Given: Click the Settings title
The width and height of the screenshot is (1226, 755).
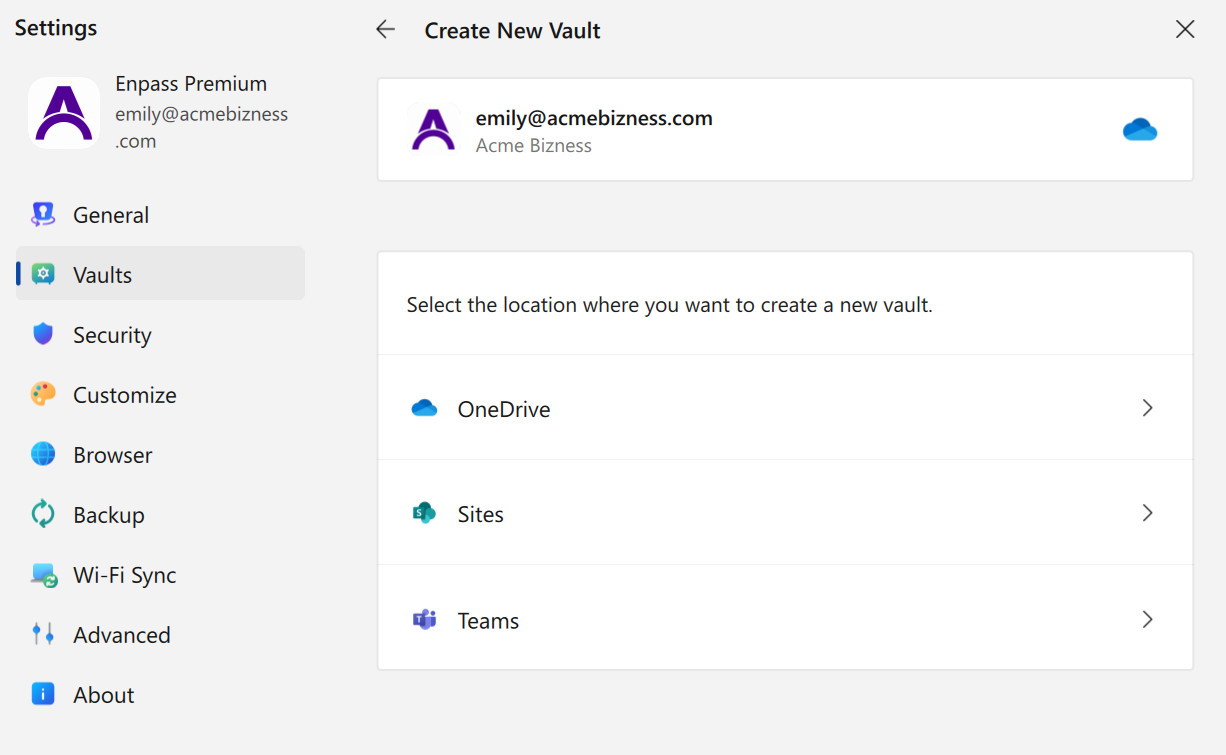Looking at the screenshot, I should coord(56,28).
